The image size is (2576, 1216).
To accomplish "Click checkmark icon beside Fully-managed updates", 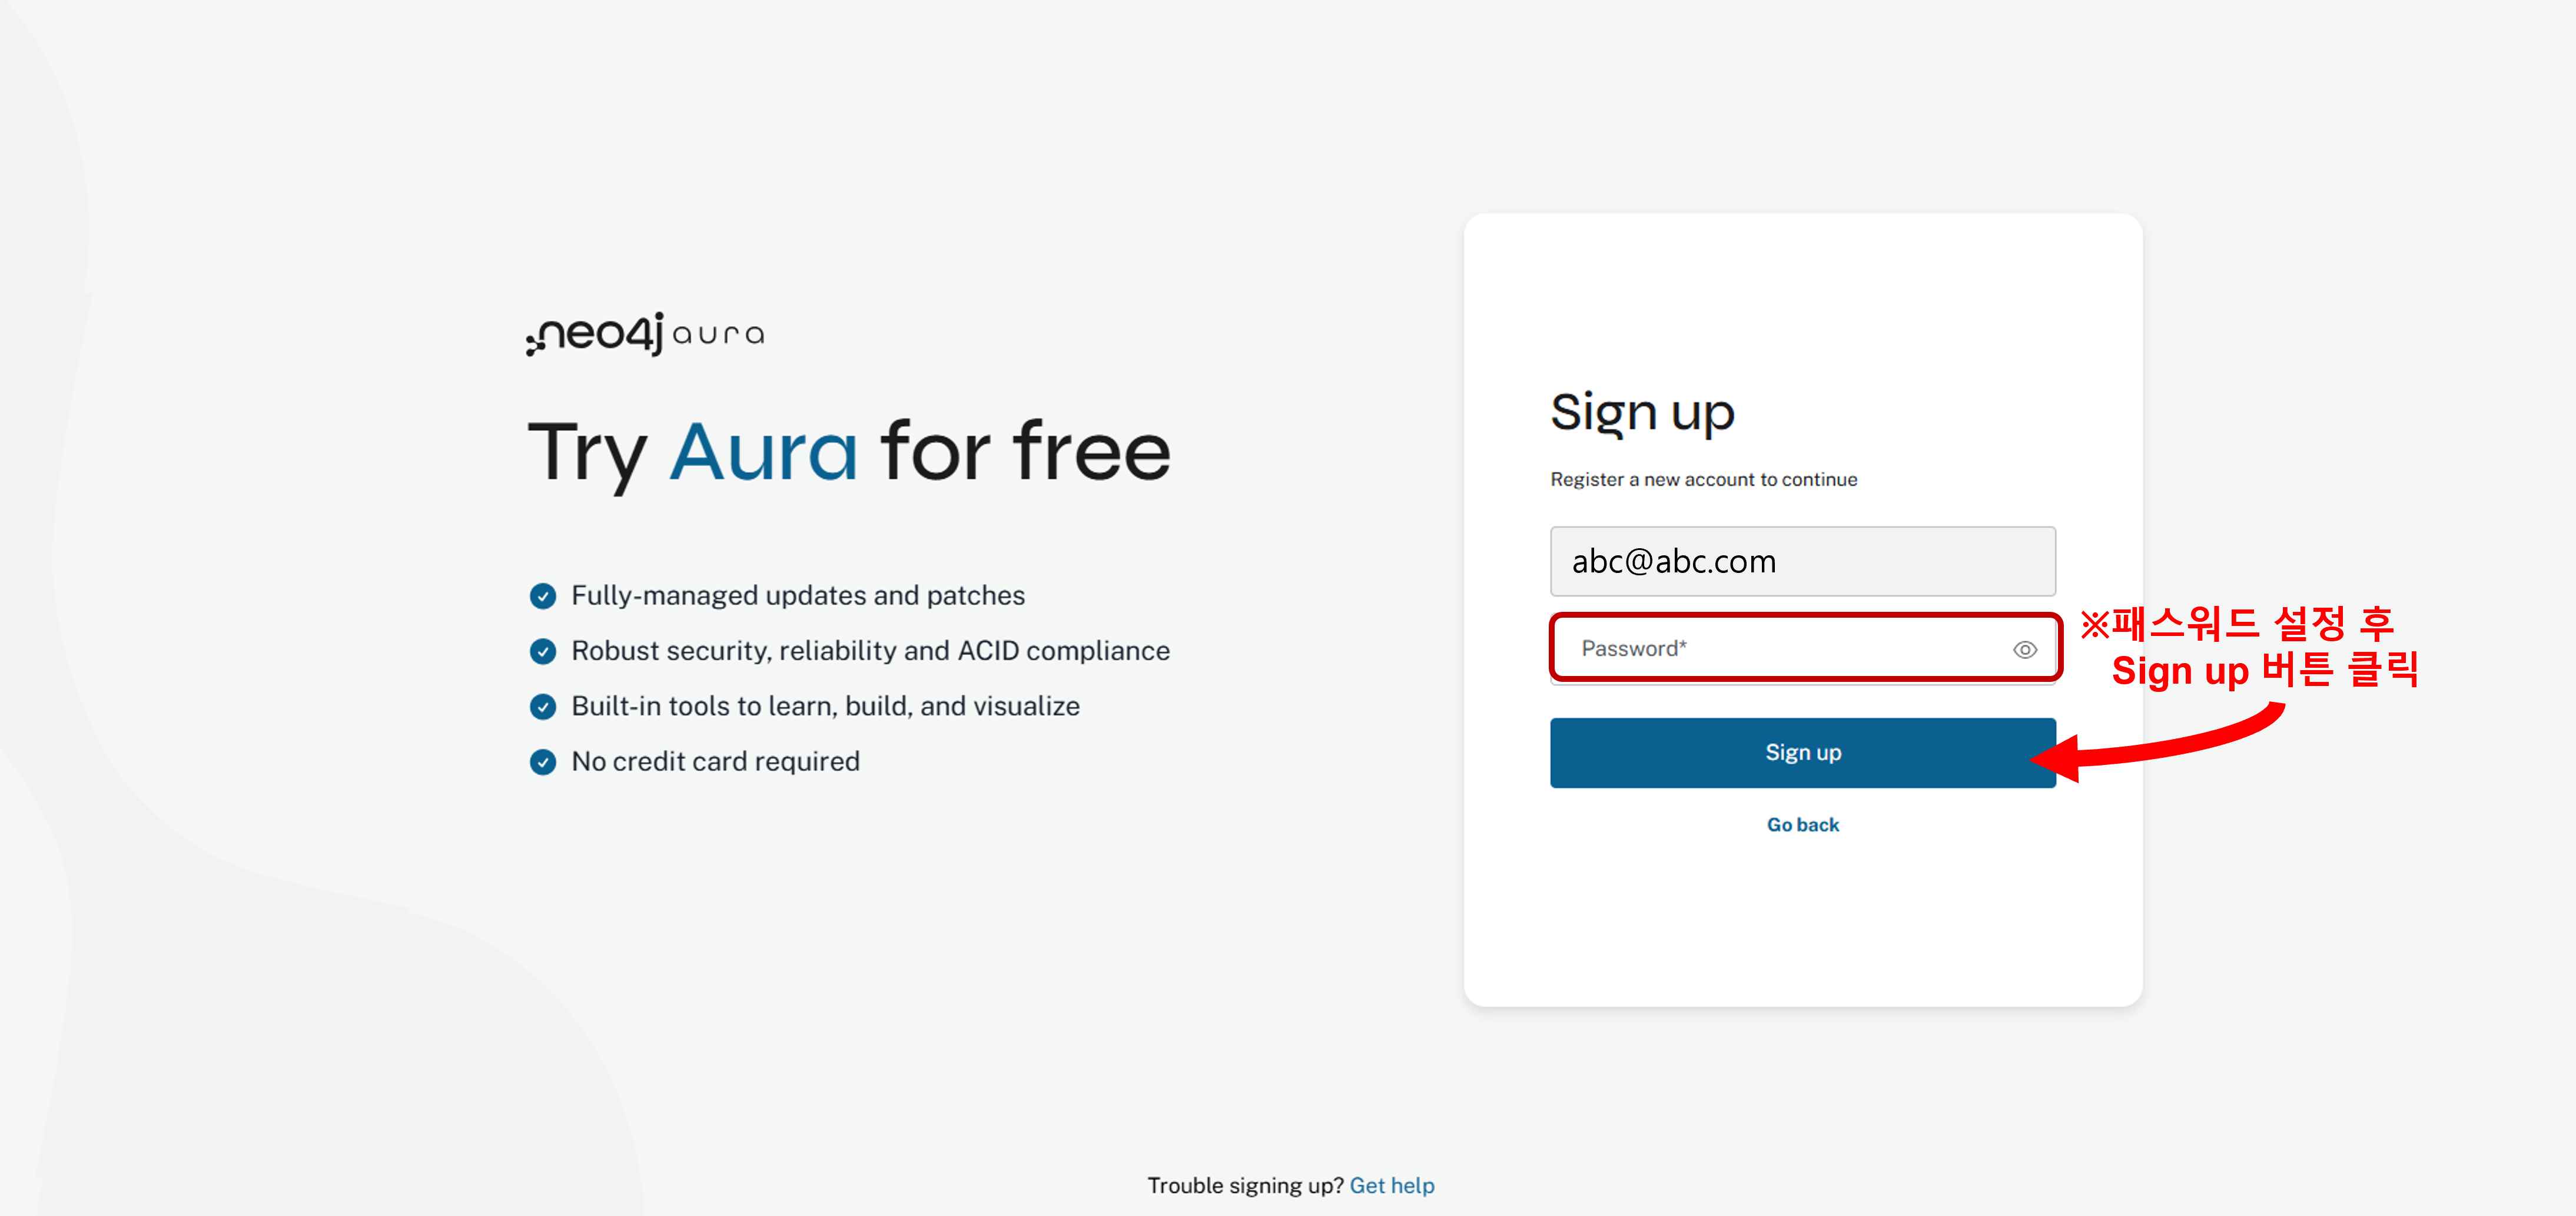I will tap(542, 596).
